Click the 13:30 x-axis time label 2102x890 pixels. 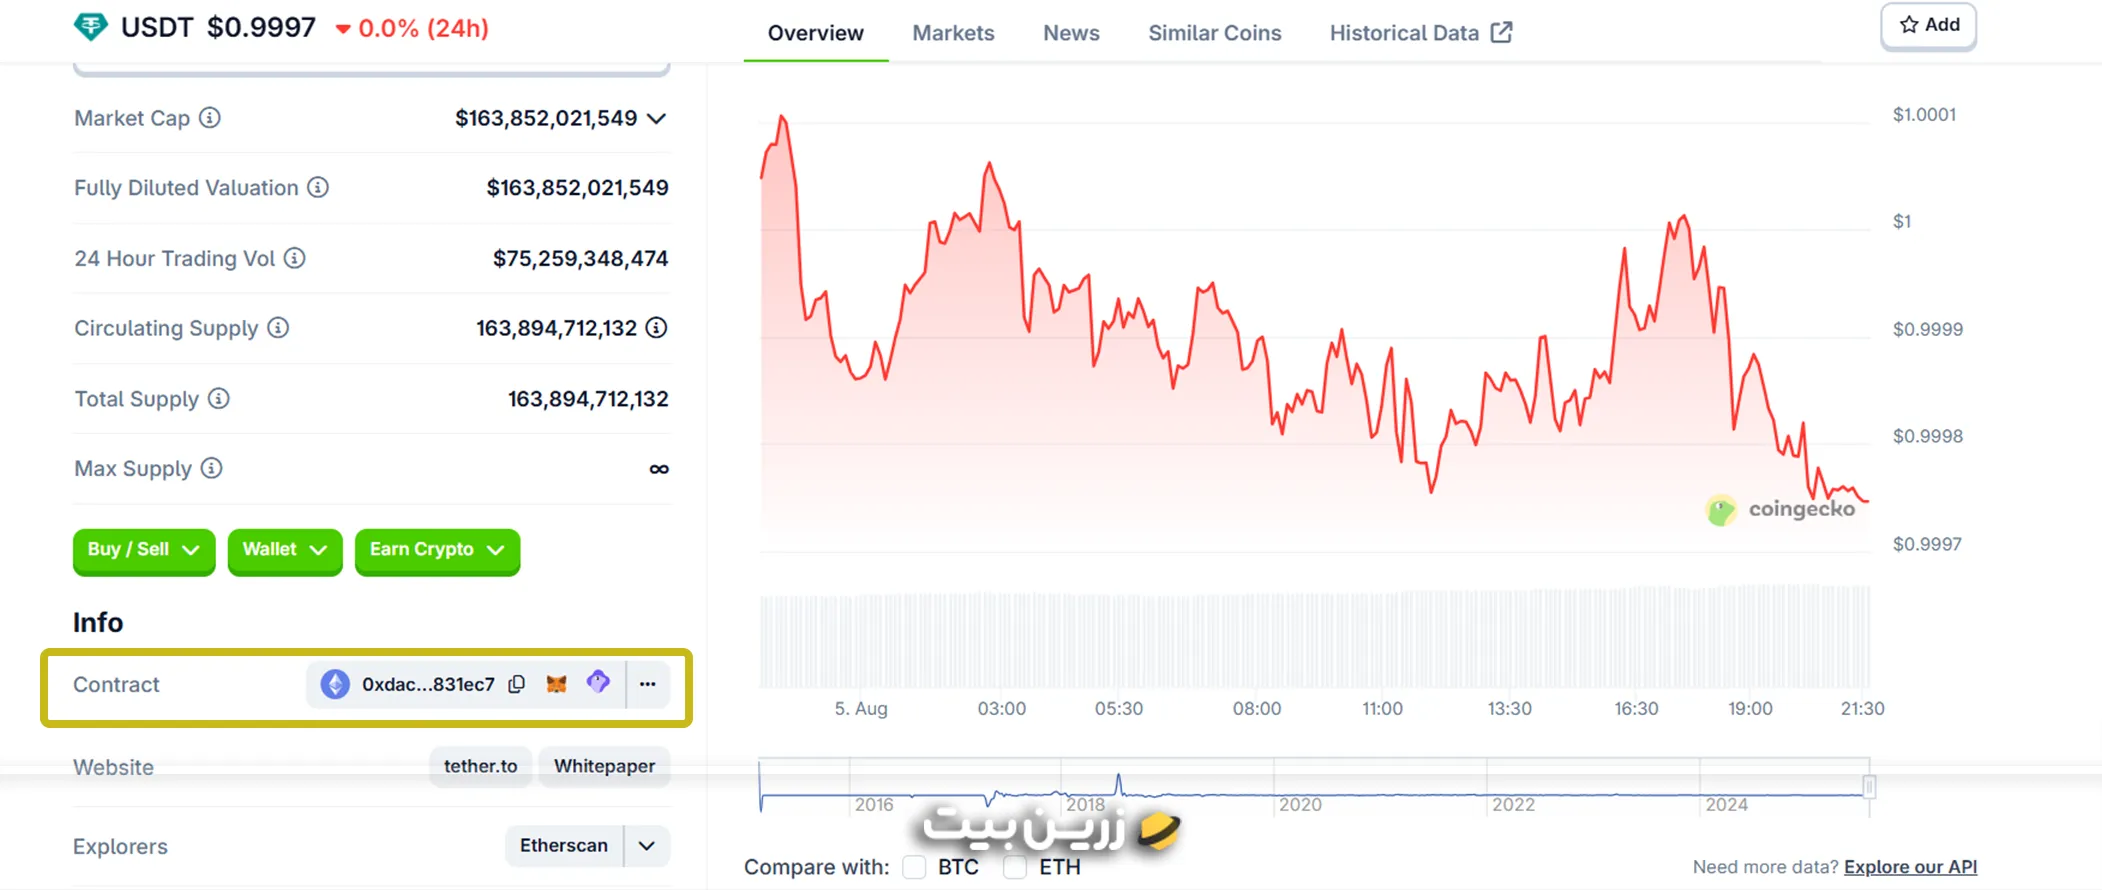pyautogui.click(x=1509, y=708)
